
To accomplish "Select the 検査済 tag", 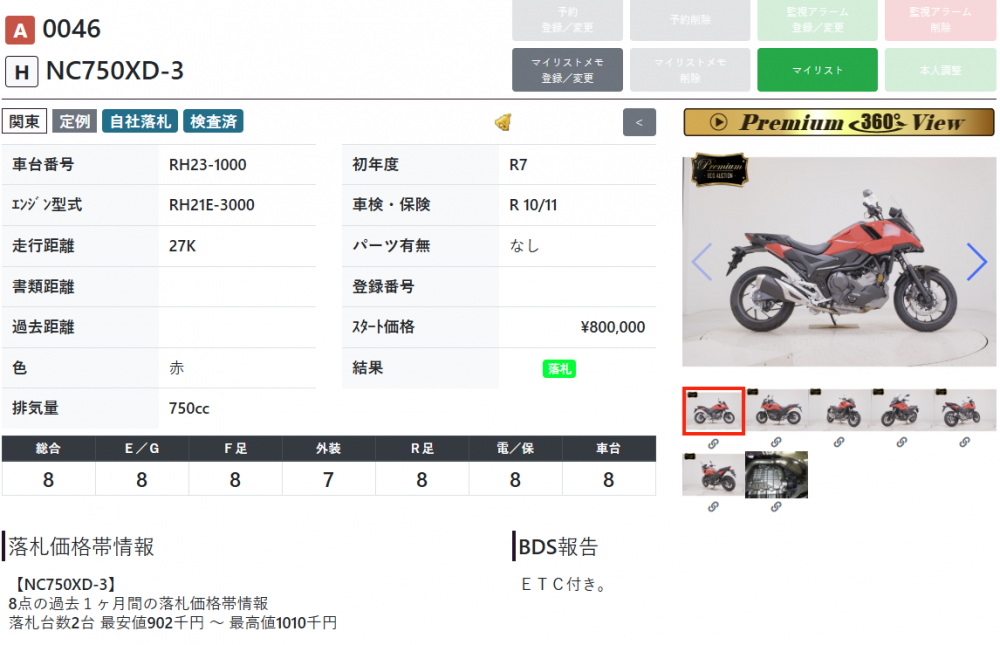I will pyautogui.click(x=213, y=122).
